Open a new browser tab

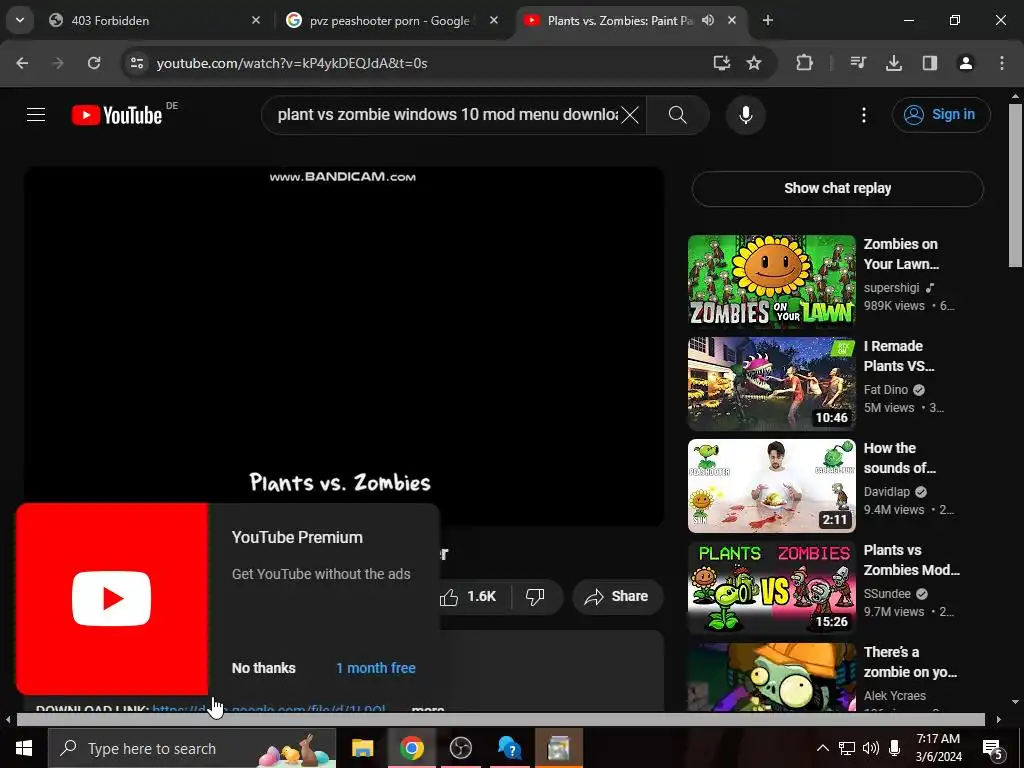tap(768, 21)
